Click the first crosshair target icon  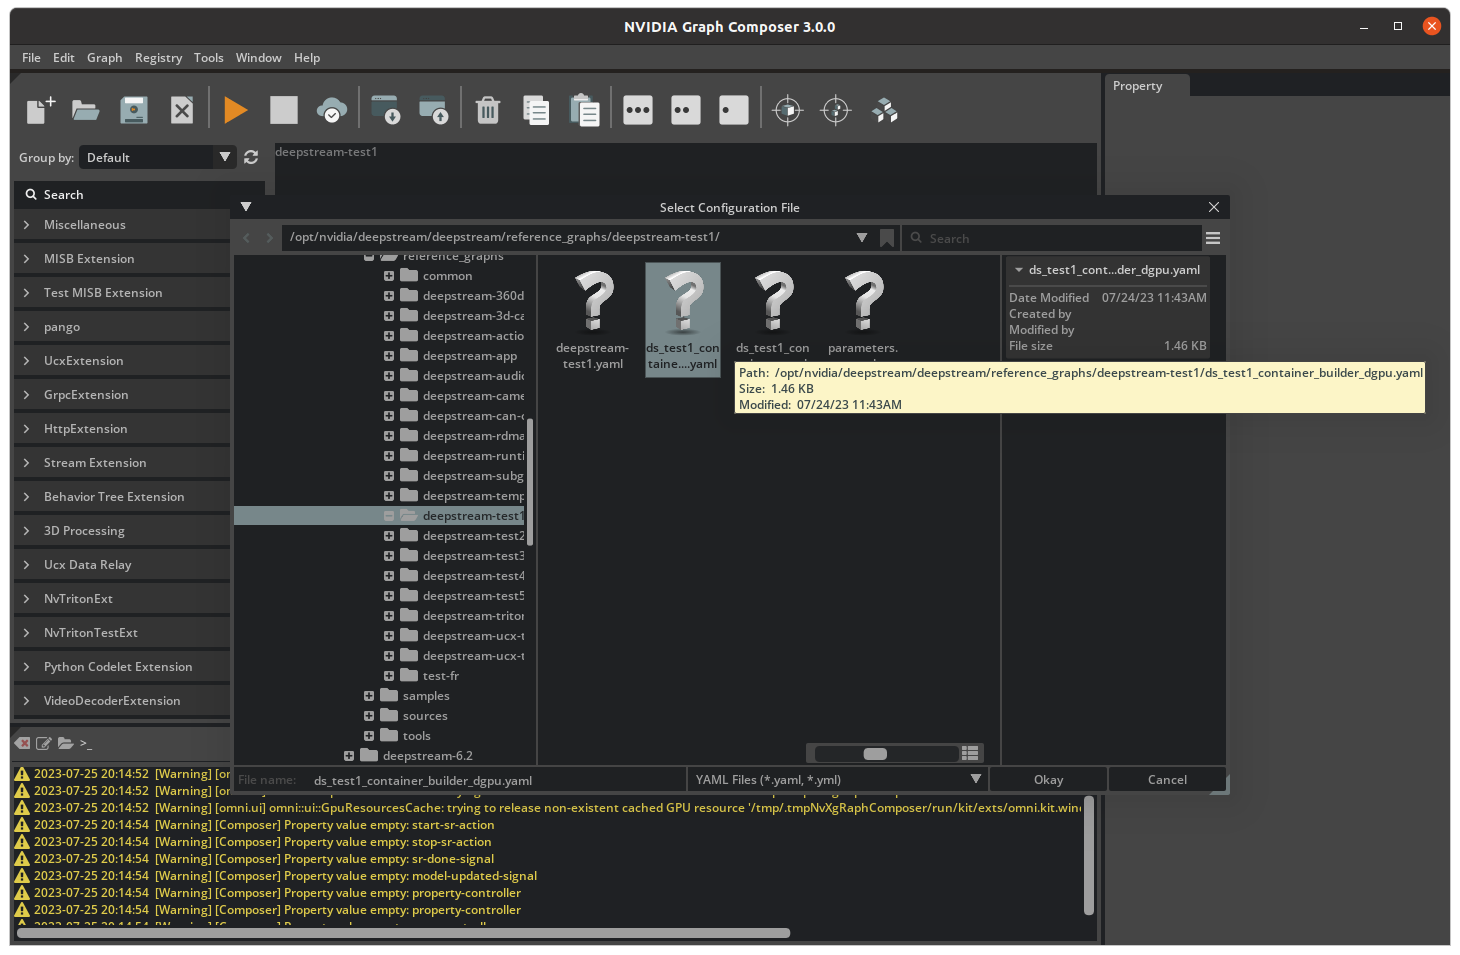click(x=788, y=110)
